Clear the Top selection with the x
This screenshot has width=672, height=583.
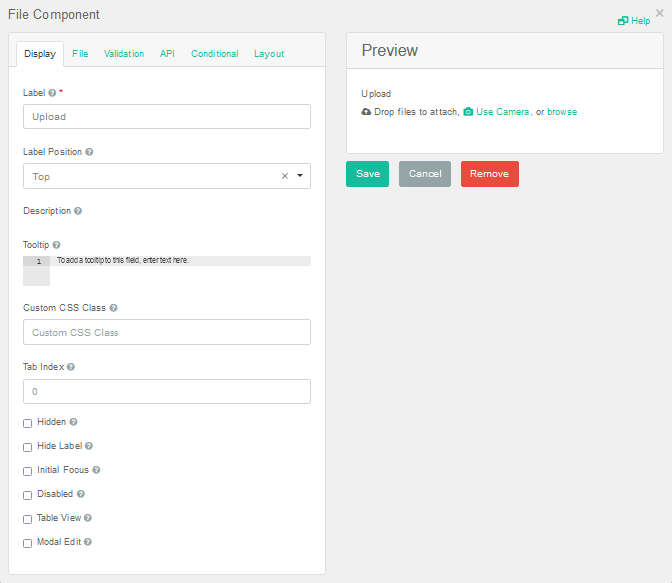284,176
